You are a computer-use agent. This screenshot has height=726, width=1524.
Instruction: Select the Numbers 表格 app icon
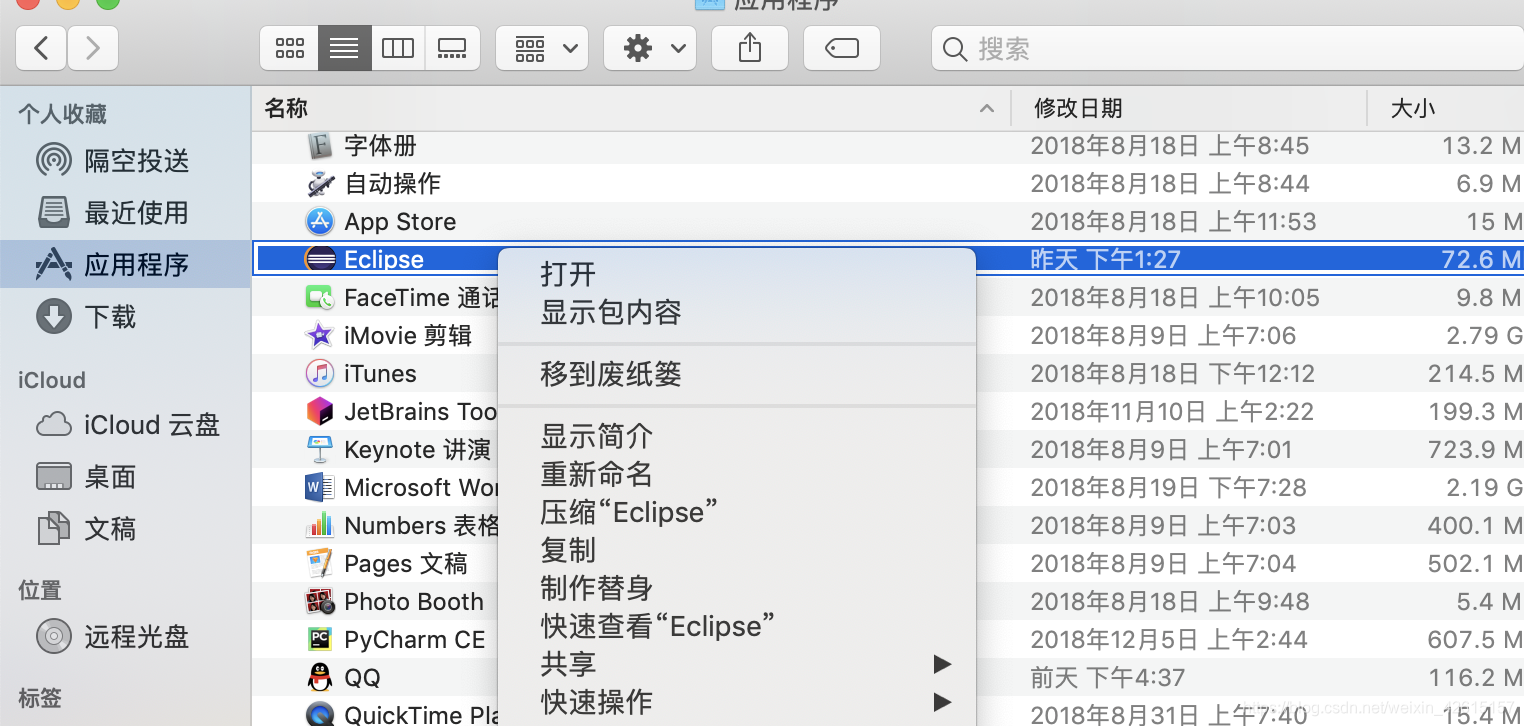click(319, 525)
